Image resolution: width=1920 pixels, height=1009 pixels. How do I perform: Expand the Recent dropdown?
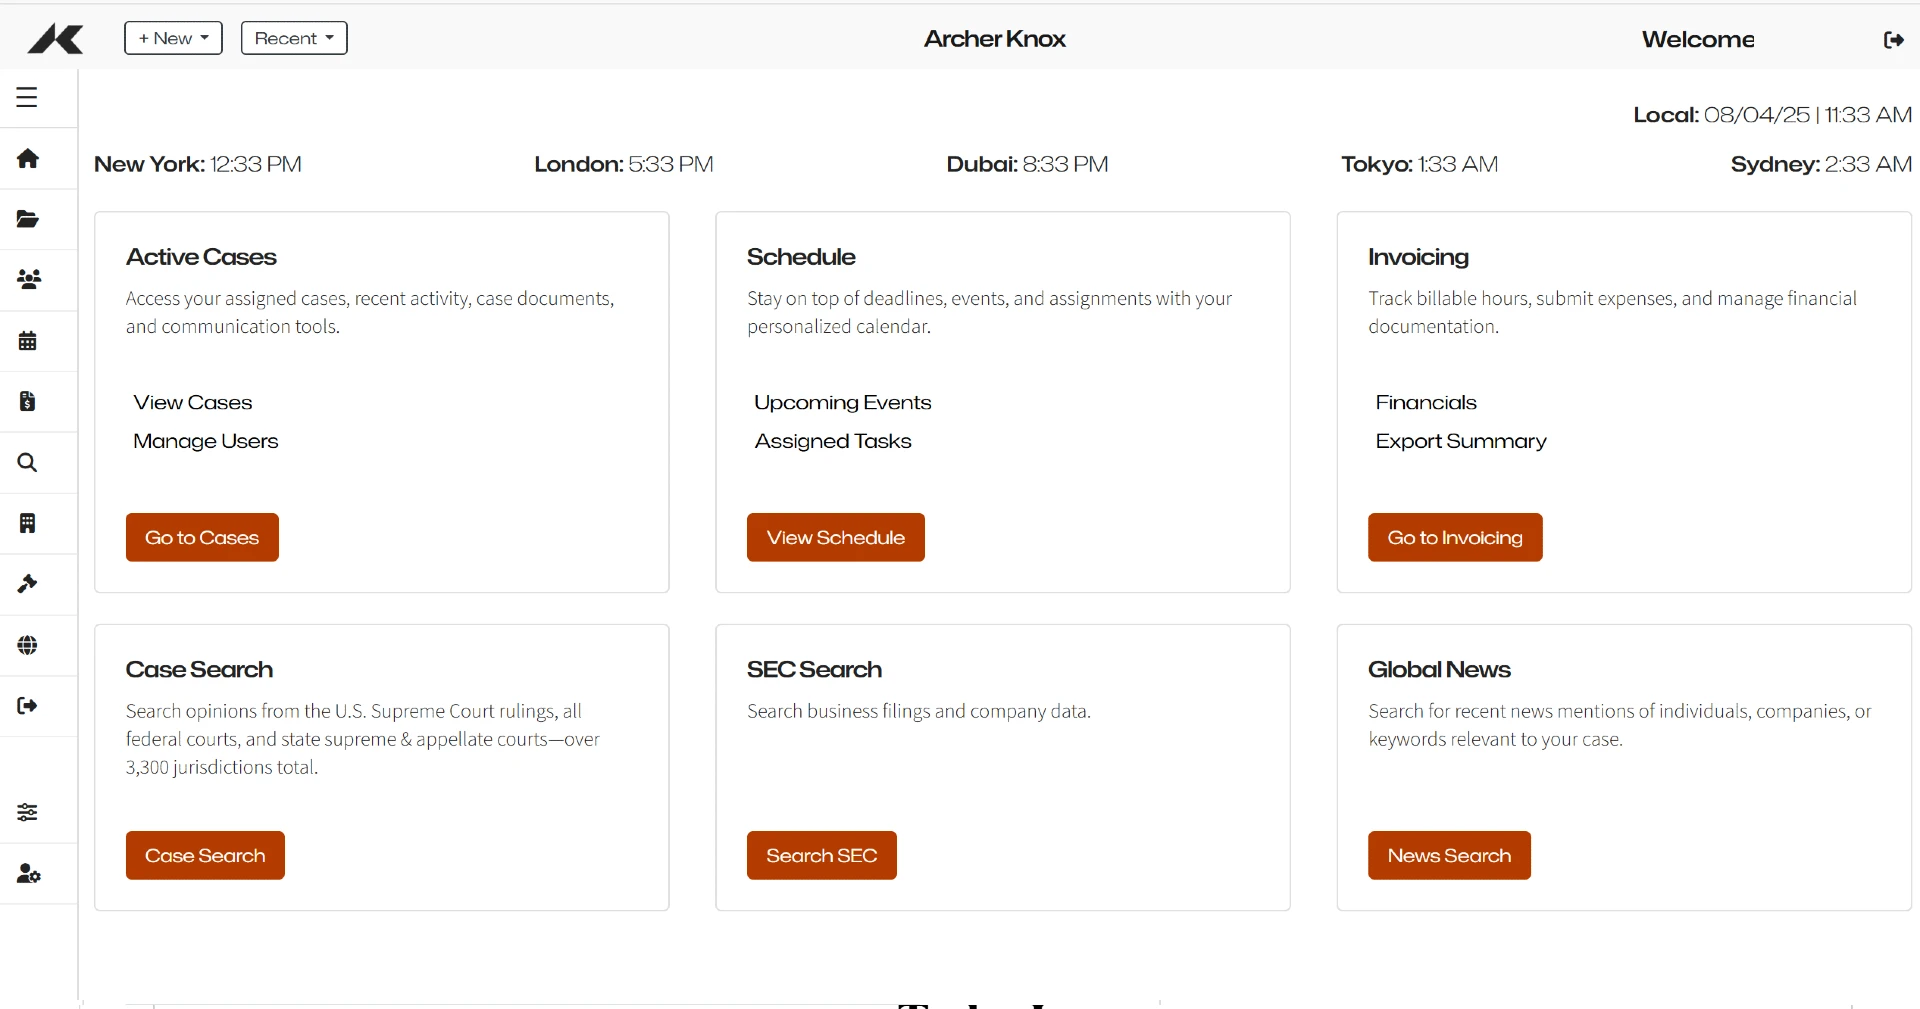click(294, 38)
